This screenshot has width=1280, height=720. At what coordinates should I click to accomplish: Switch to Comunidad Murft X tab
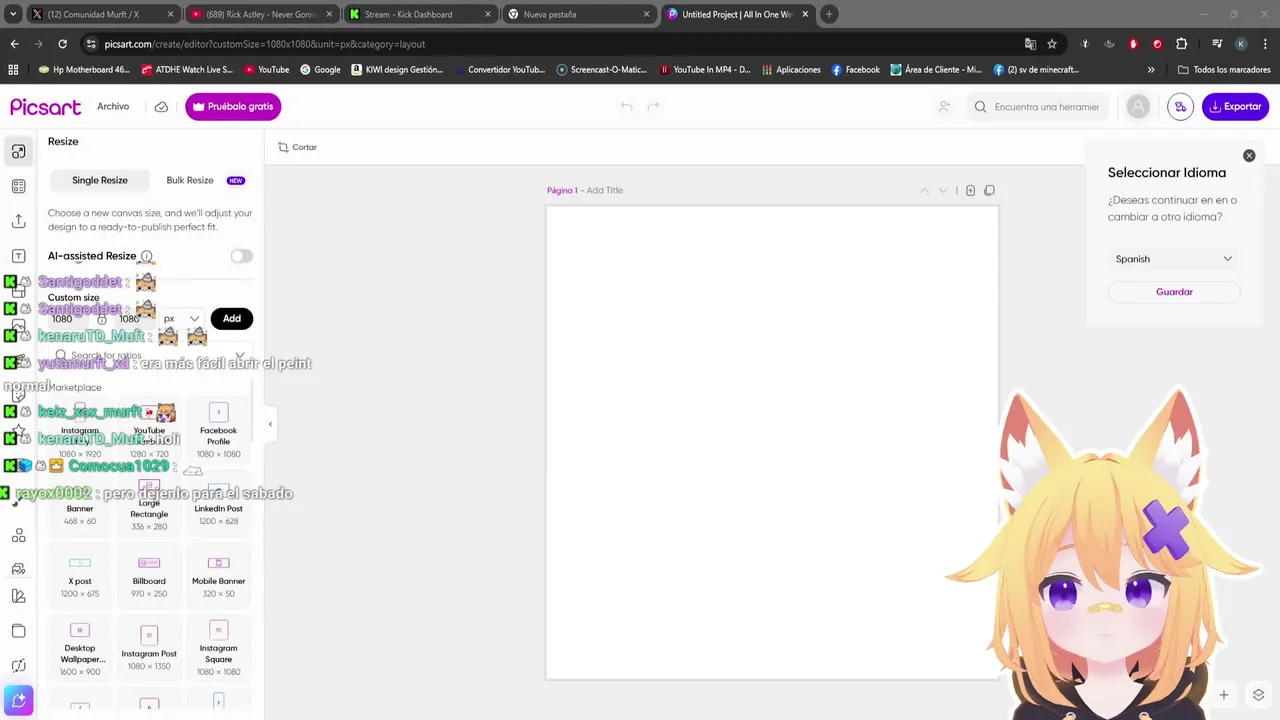(x=100, y=14)
